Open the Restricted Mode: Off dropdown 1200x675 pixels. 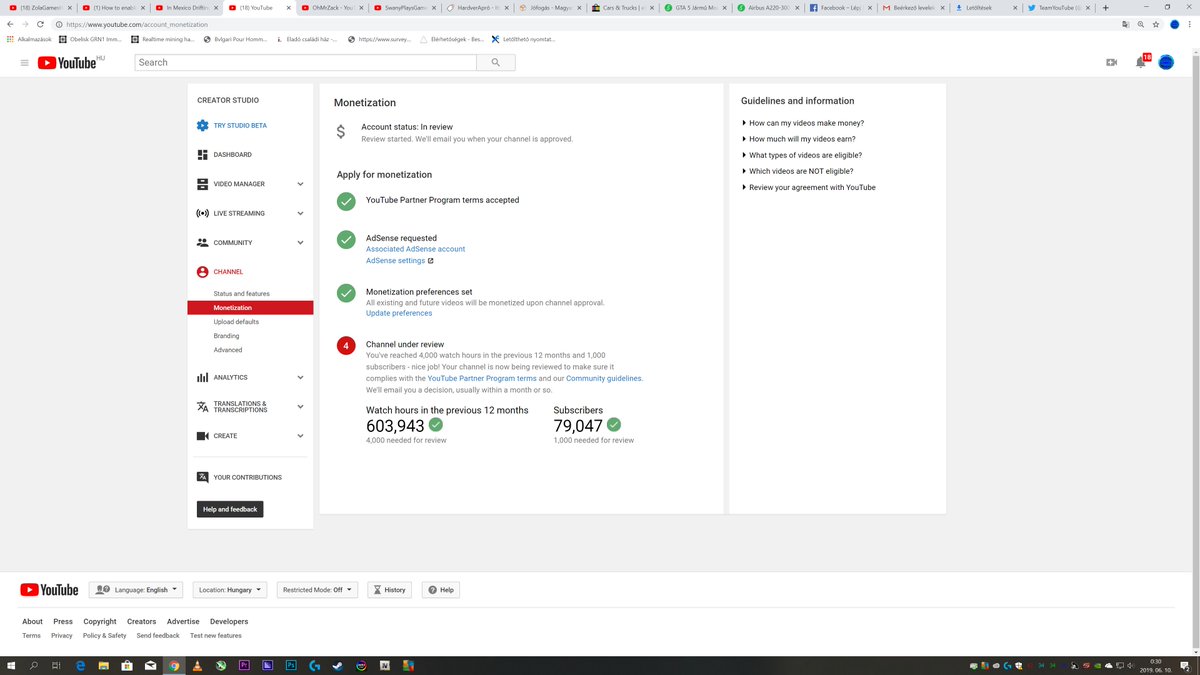pos(315,590)
